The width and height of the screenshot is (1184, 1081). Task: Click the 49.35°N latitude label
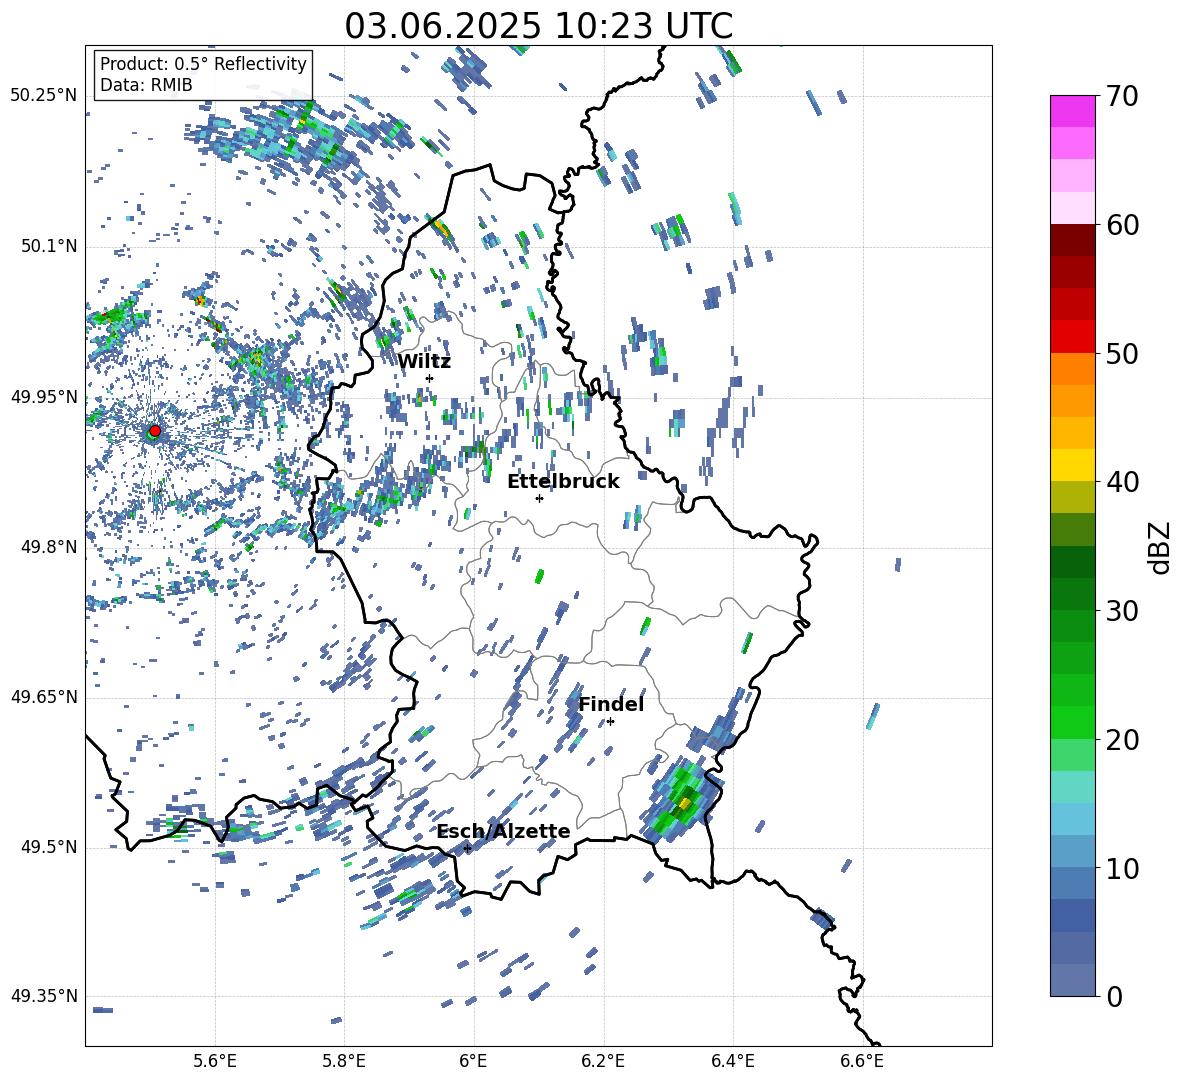point(44,996)
